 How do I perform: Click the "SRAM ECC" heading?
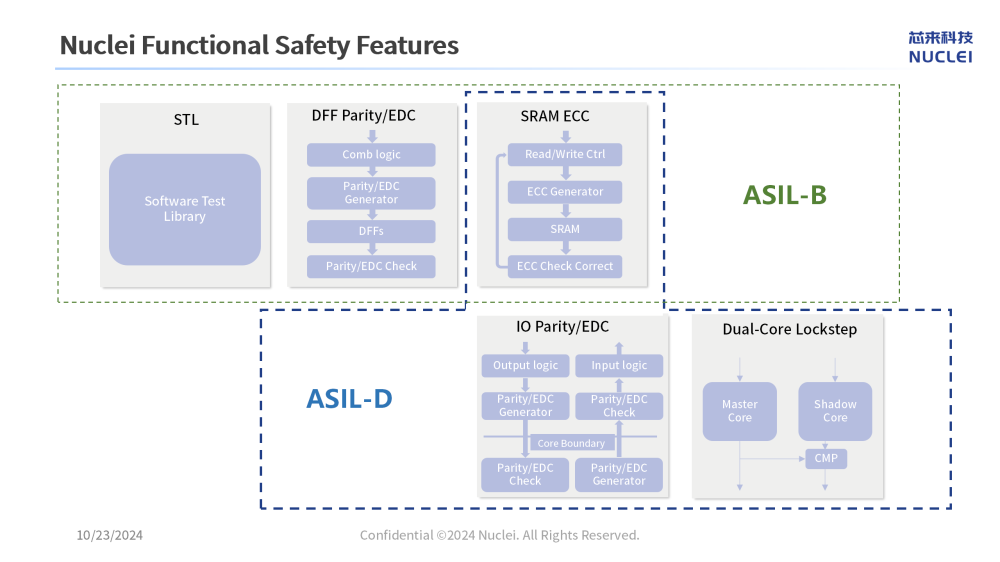(x=555, y=116)
